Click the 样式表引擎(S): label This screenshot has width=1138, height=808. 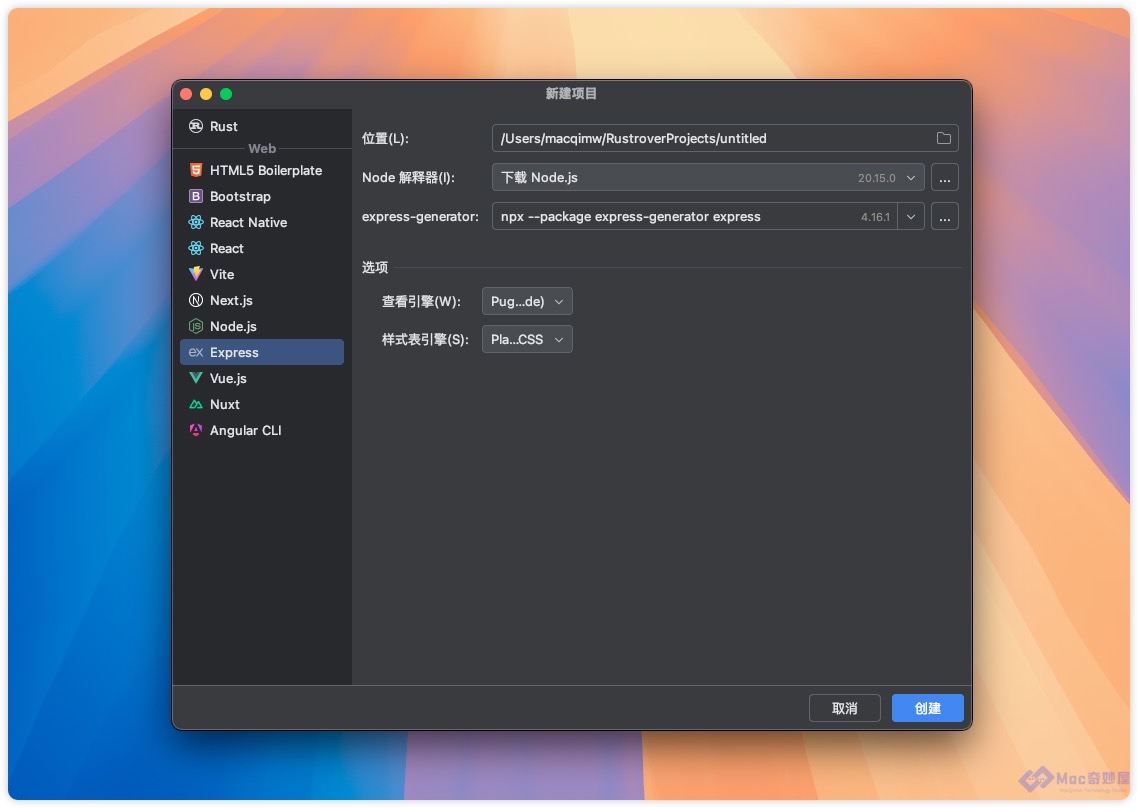[425, 340]
